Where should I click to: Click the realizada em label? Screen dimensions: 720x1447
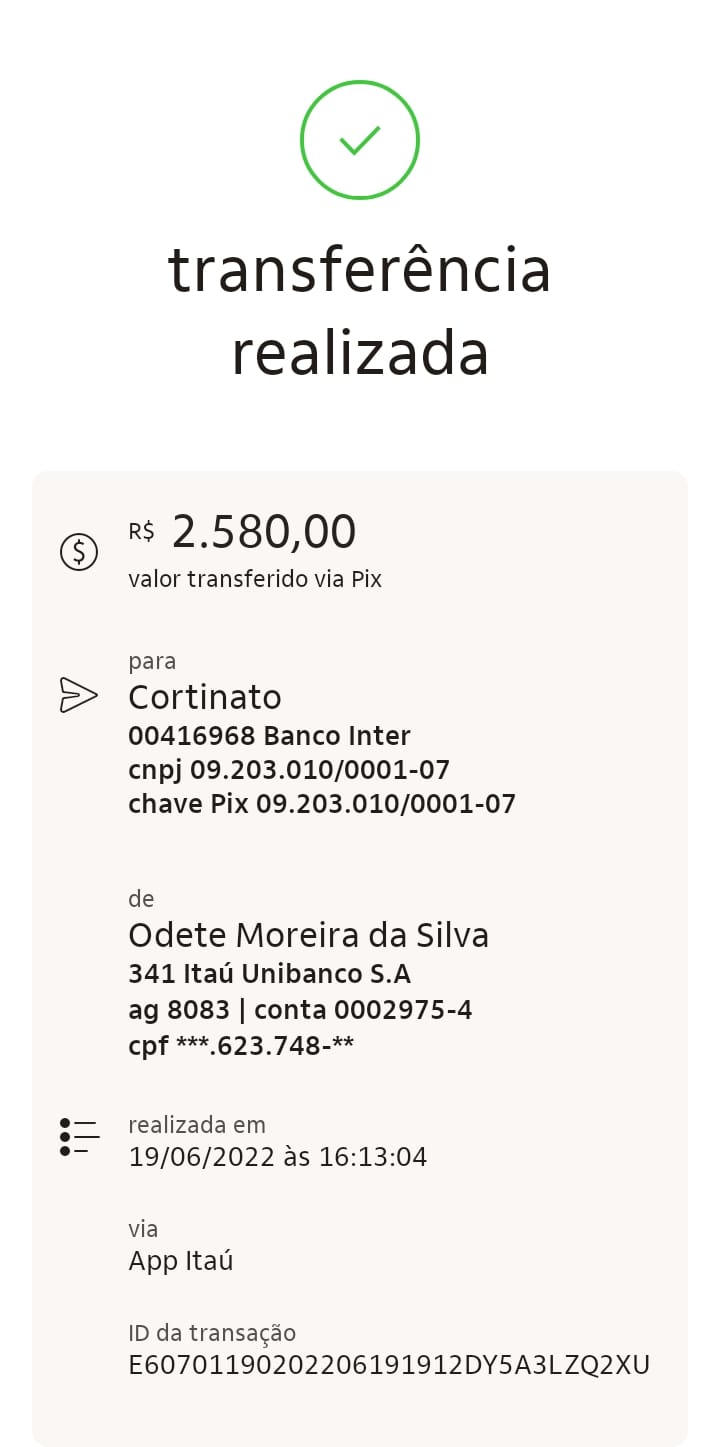[x=197, y=1125]
